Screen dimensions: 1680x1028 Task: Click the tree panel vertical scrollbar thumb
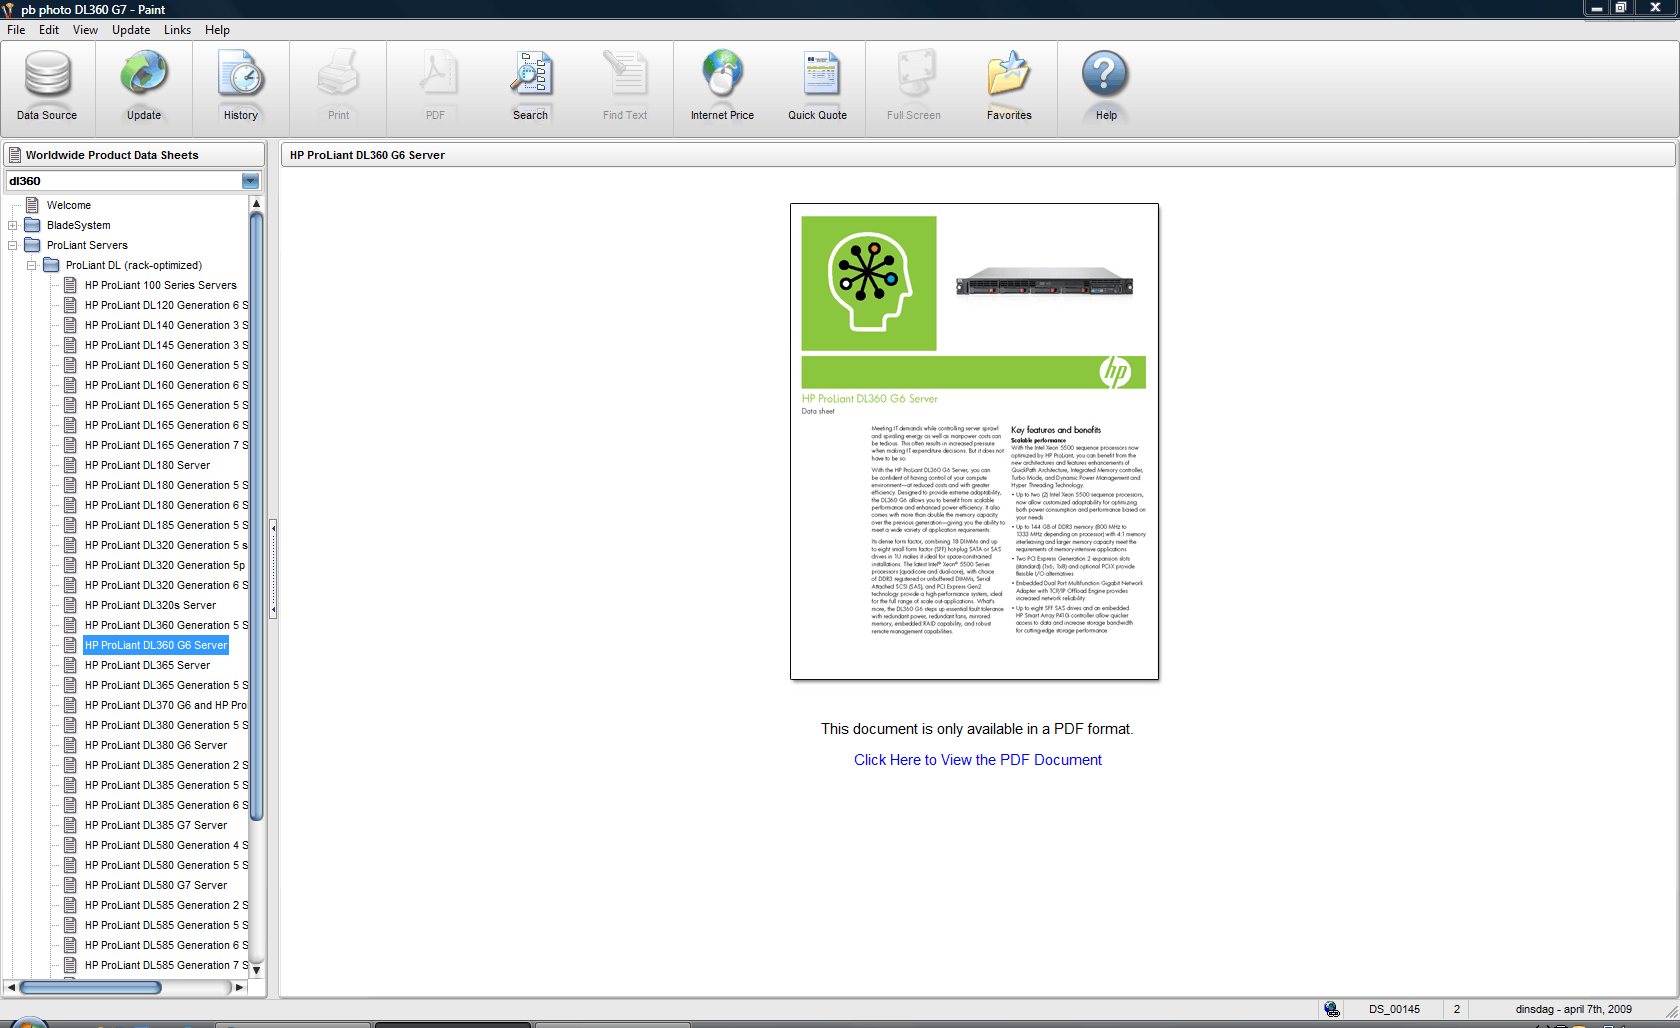(257, 515)
